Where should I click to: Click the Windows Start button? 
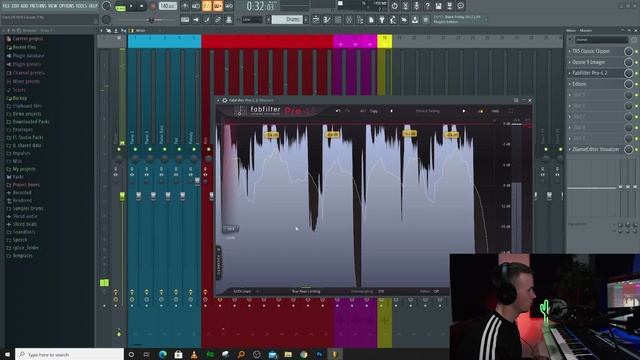point(7,354)
